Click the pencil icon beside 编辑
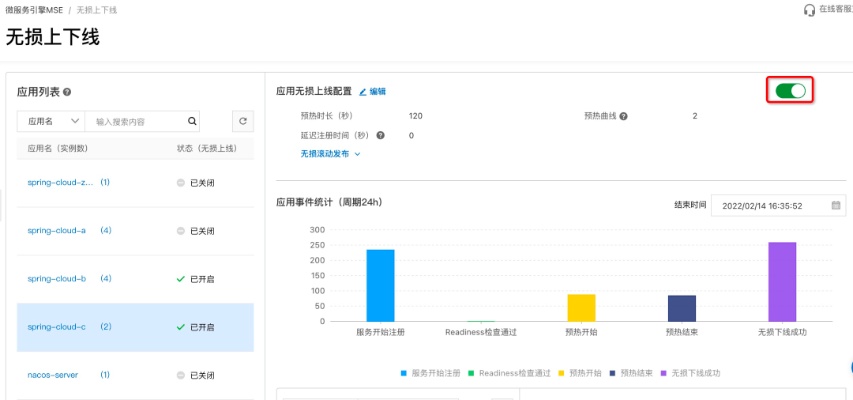Screen dimensions: 853x400 pos(363,92)
